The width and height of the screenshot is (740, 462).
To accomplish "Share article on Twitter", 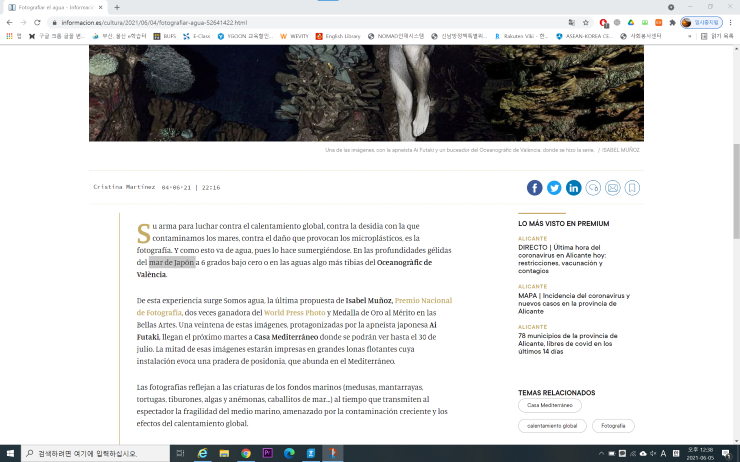I will [554, 188].
